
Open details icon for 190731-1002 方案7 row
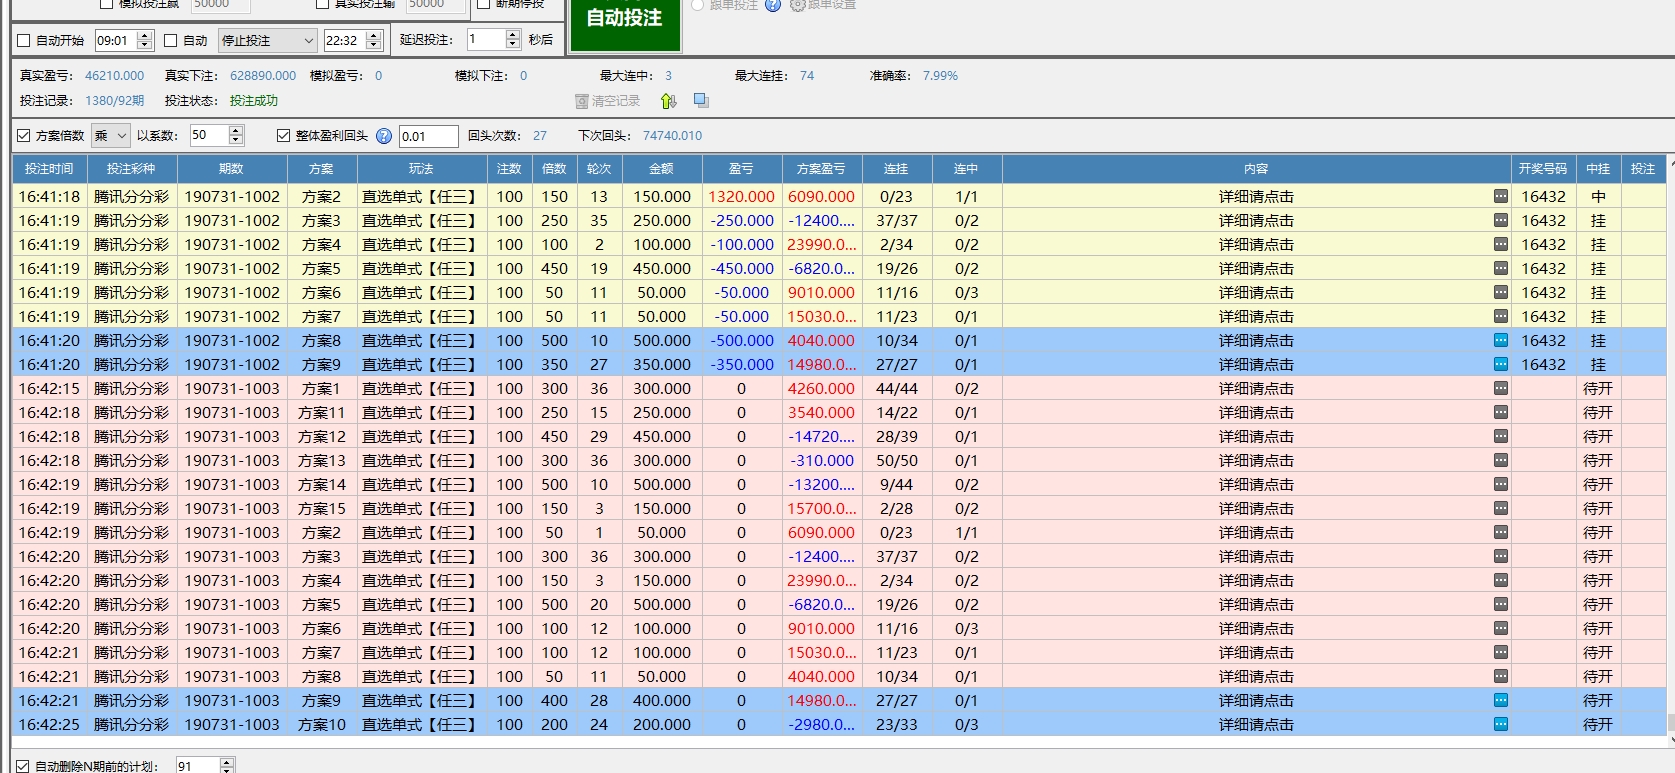1500,316
